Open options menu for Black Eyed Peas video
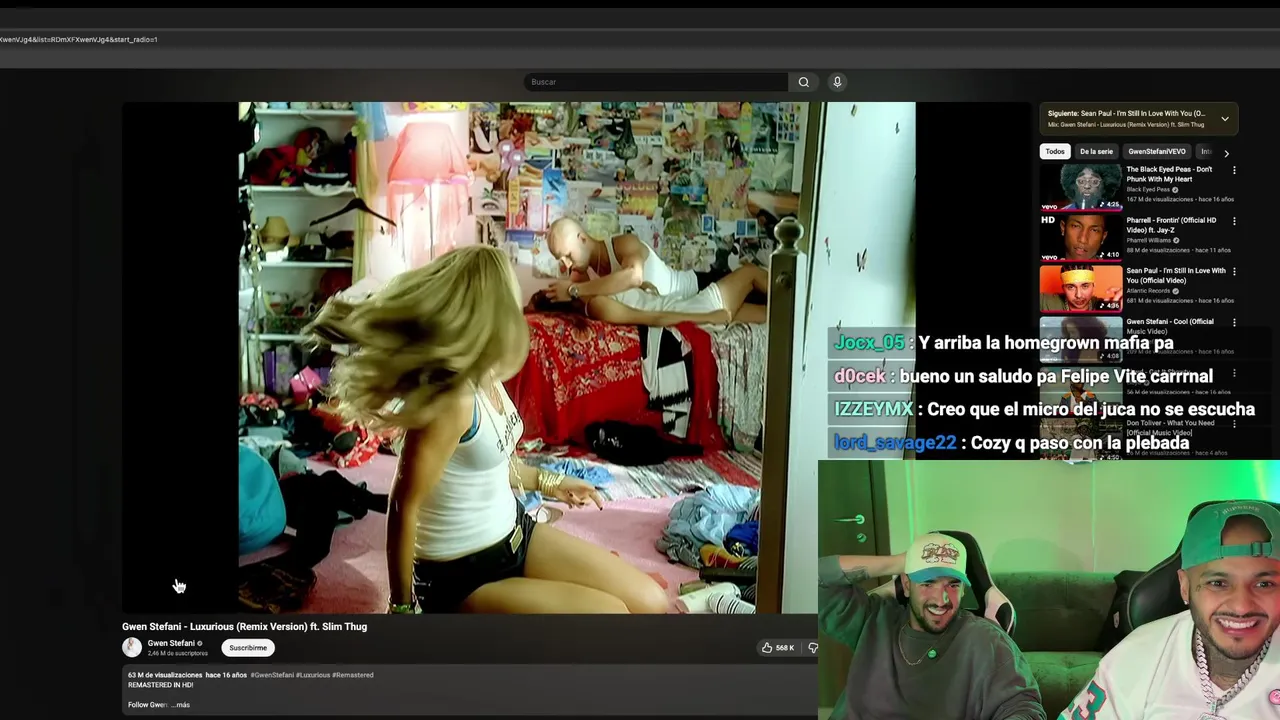 tap(1234, 170)
